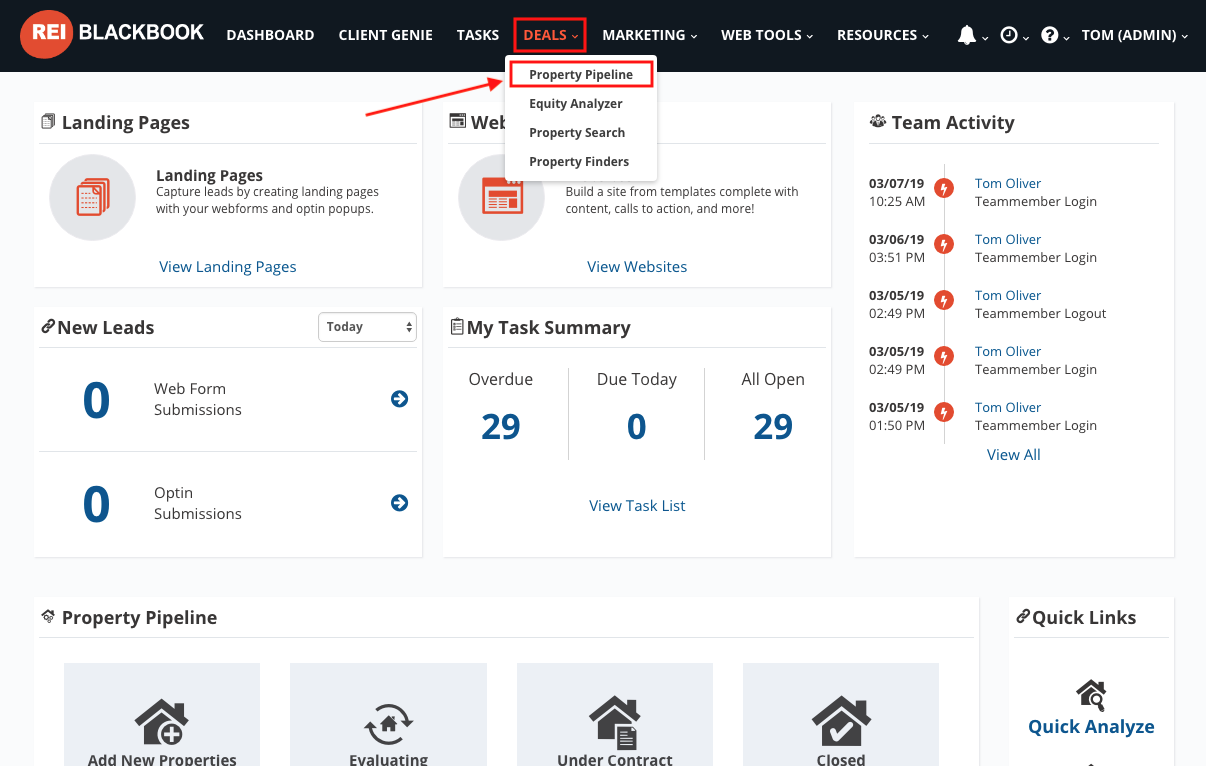This screenshot has height=766, width=1206.
Task: Click the Evaluating pipeline card
Action: click(388, 714)
